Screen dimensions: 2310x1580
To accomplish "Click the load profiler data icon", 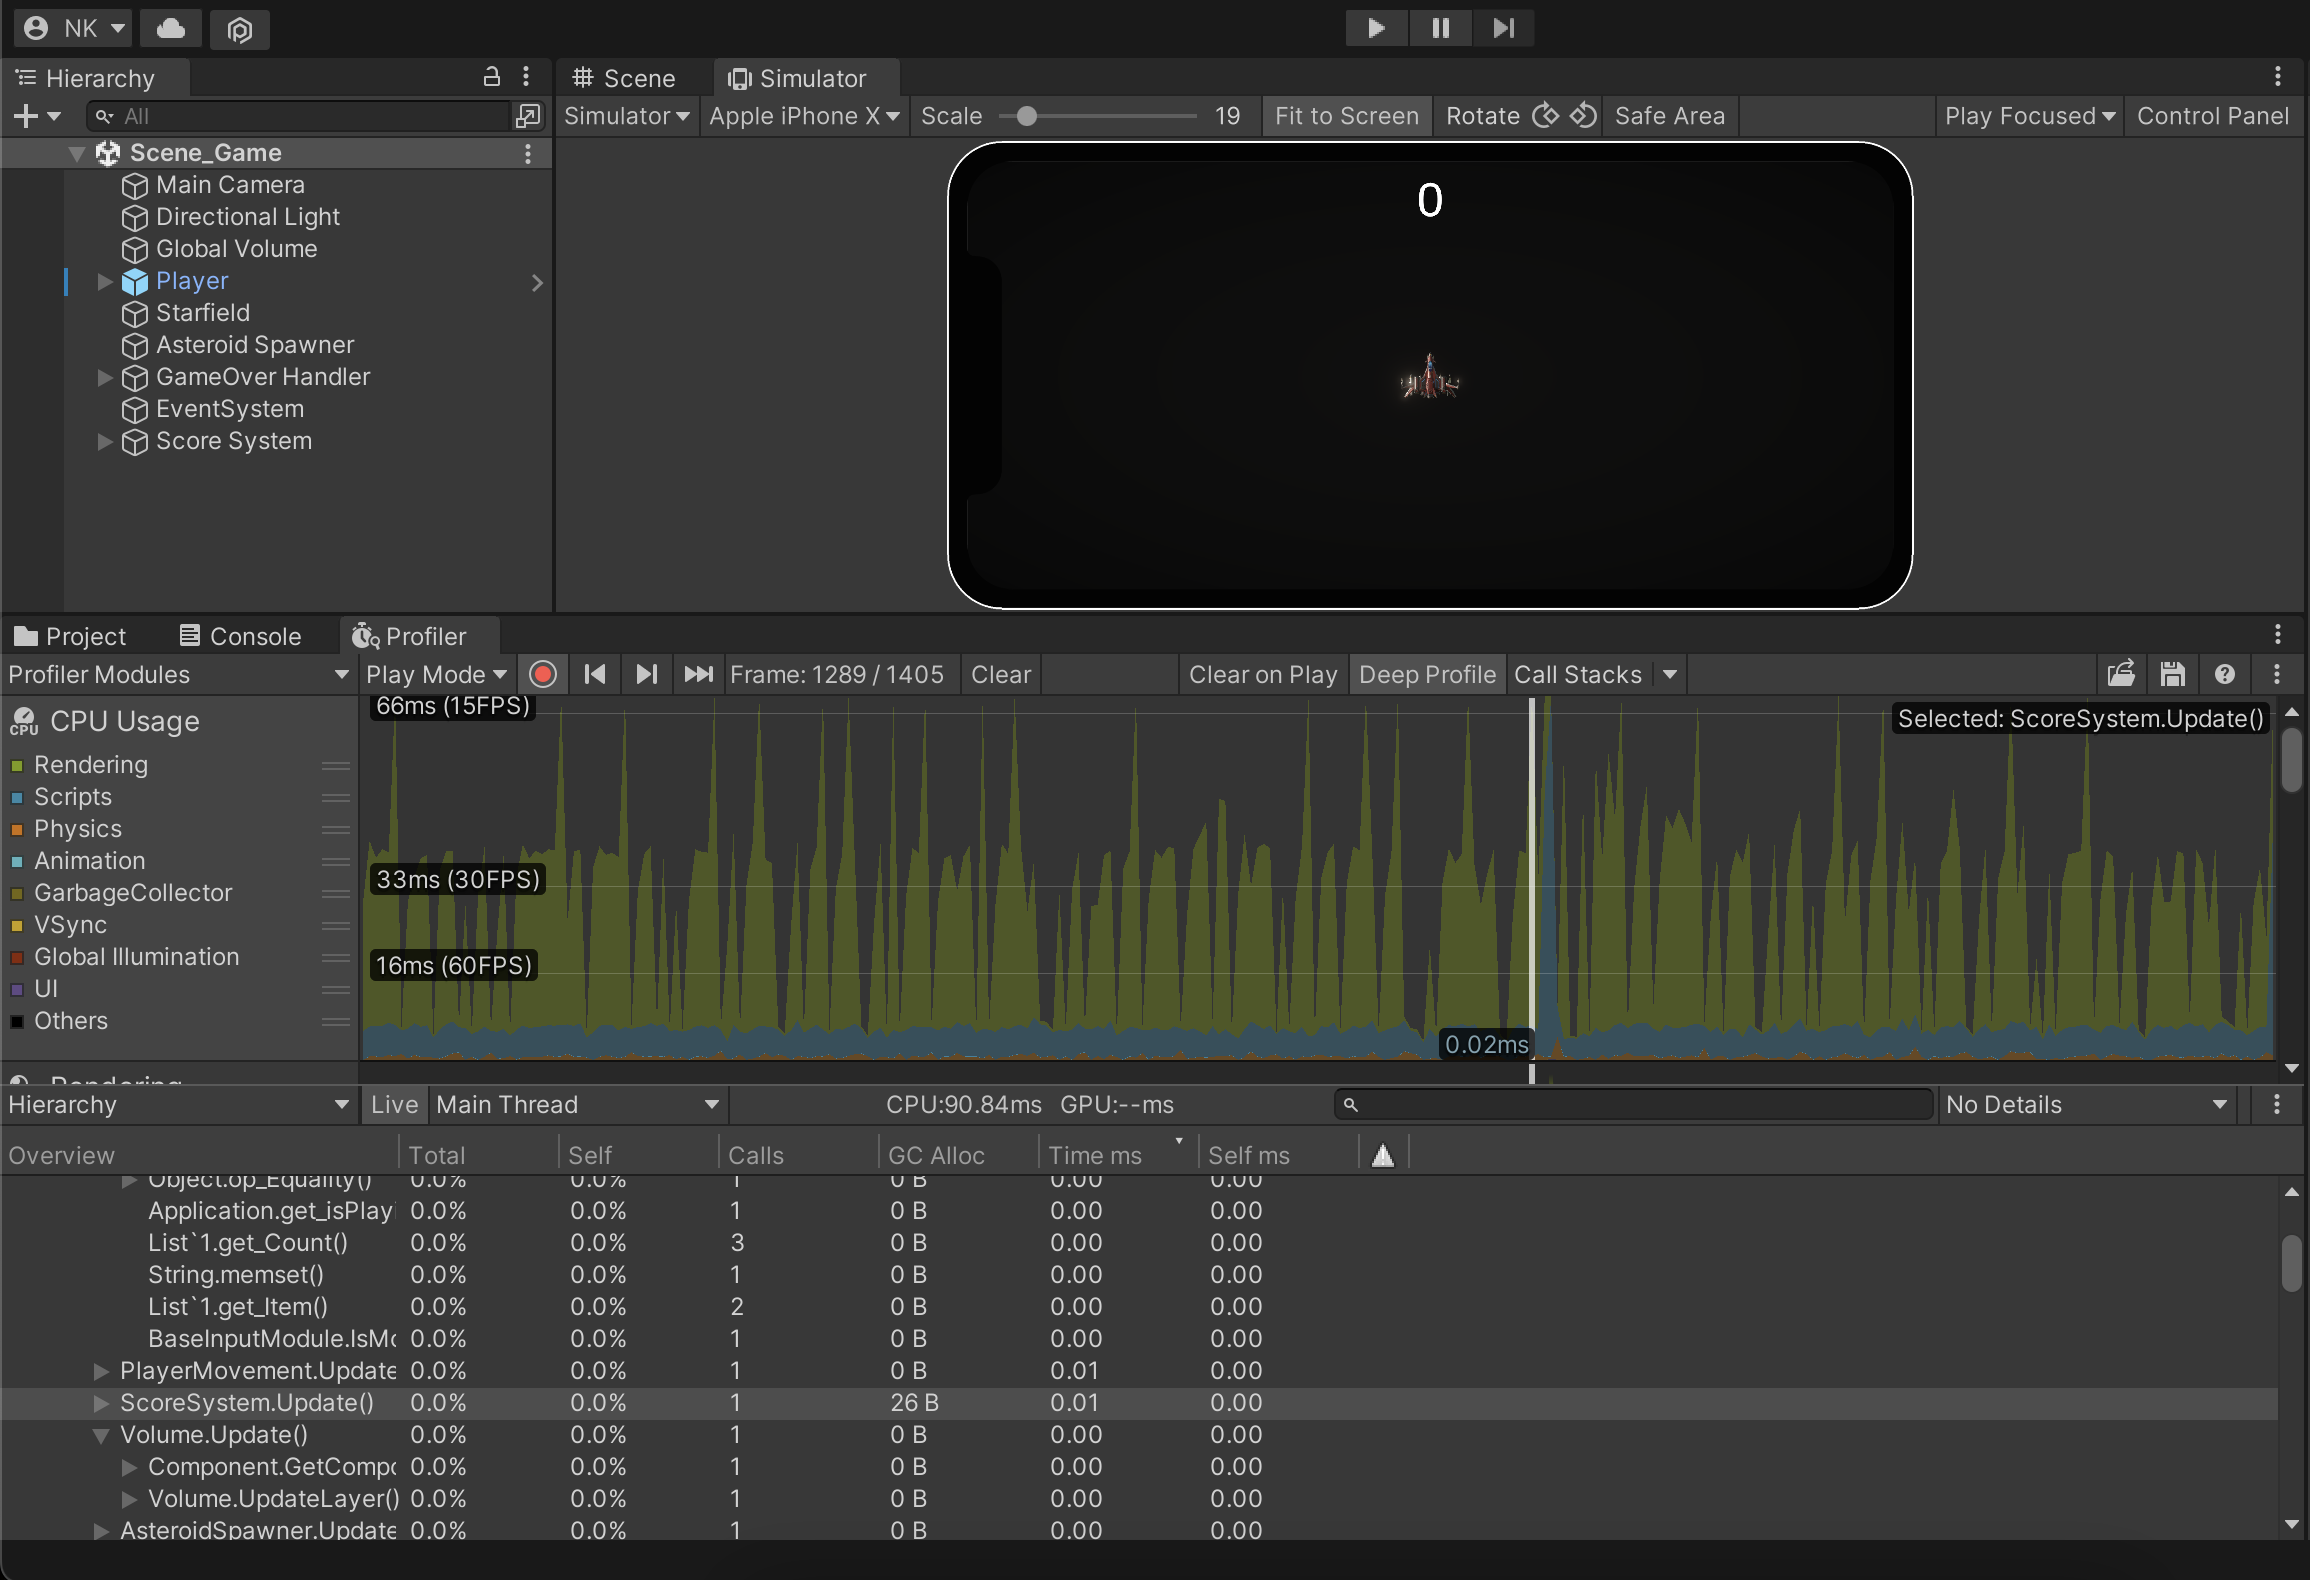I will pyautogui.click(x=2121, y=674).
